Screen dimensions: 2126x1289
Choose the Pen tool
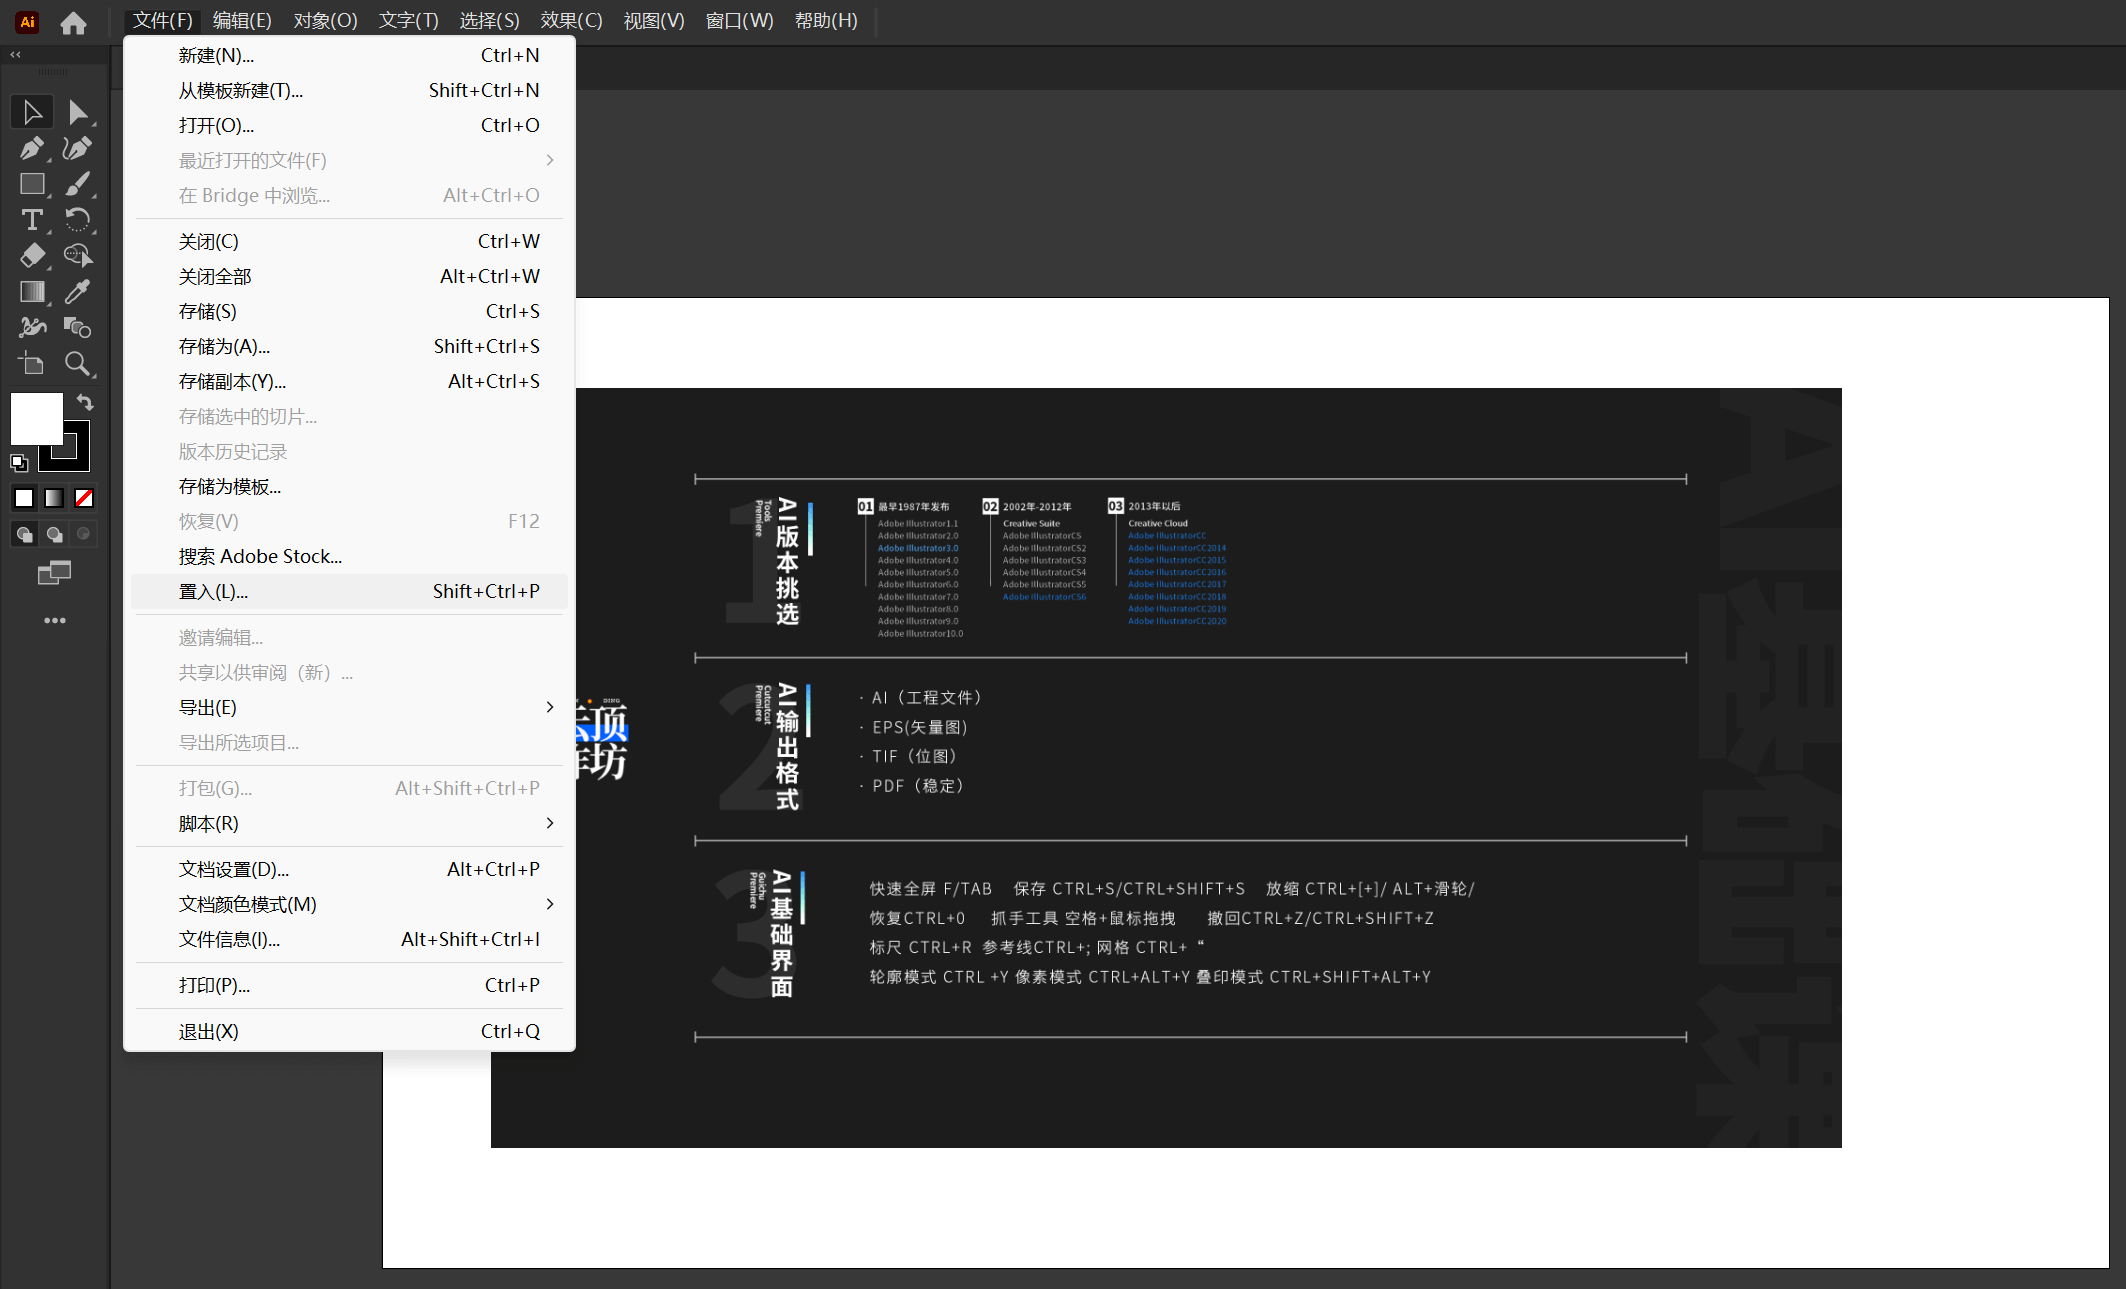coord(32,148)
